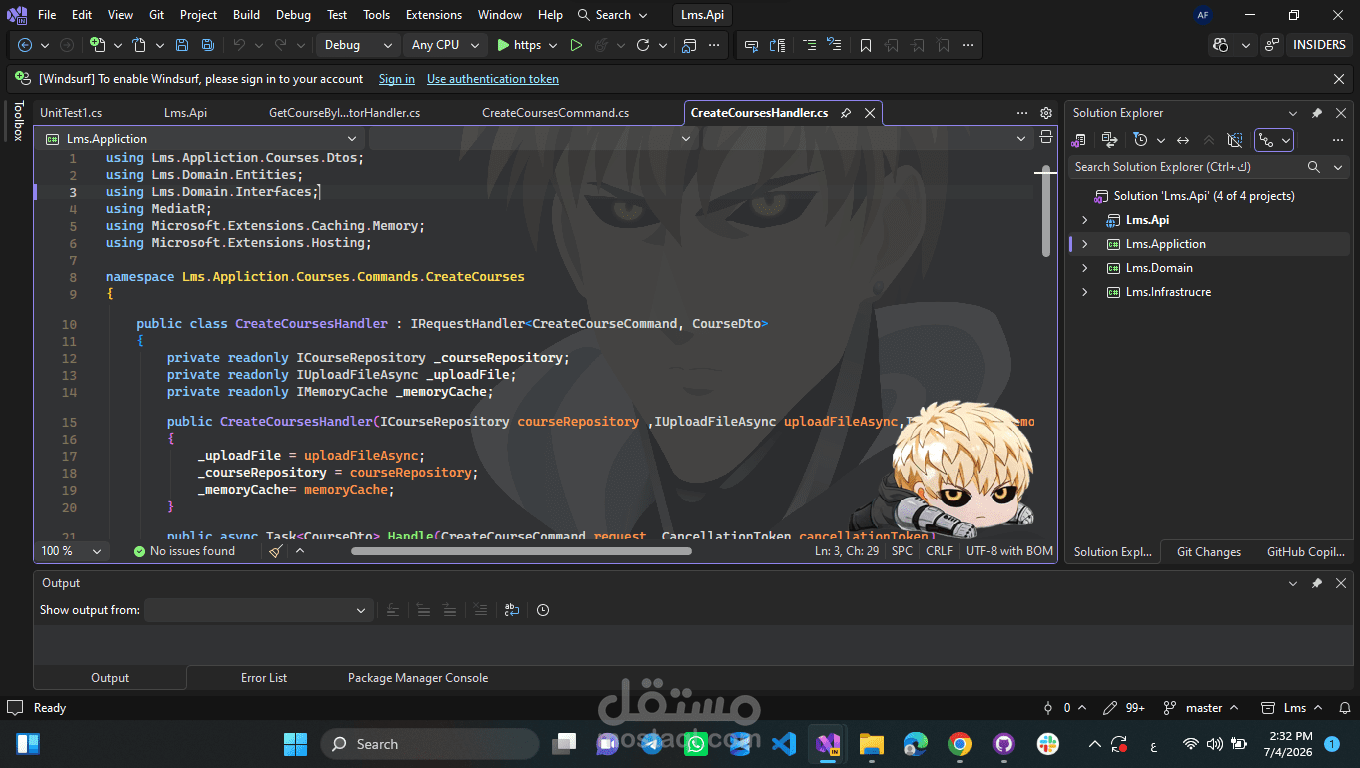Open the Debug configuration dropdown
This screenshot has height=768, width=1360.
[358, 45]
